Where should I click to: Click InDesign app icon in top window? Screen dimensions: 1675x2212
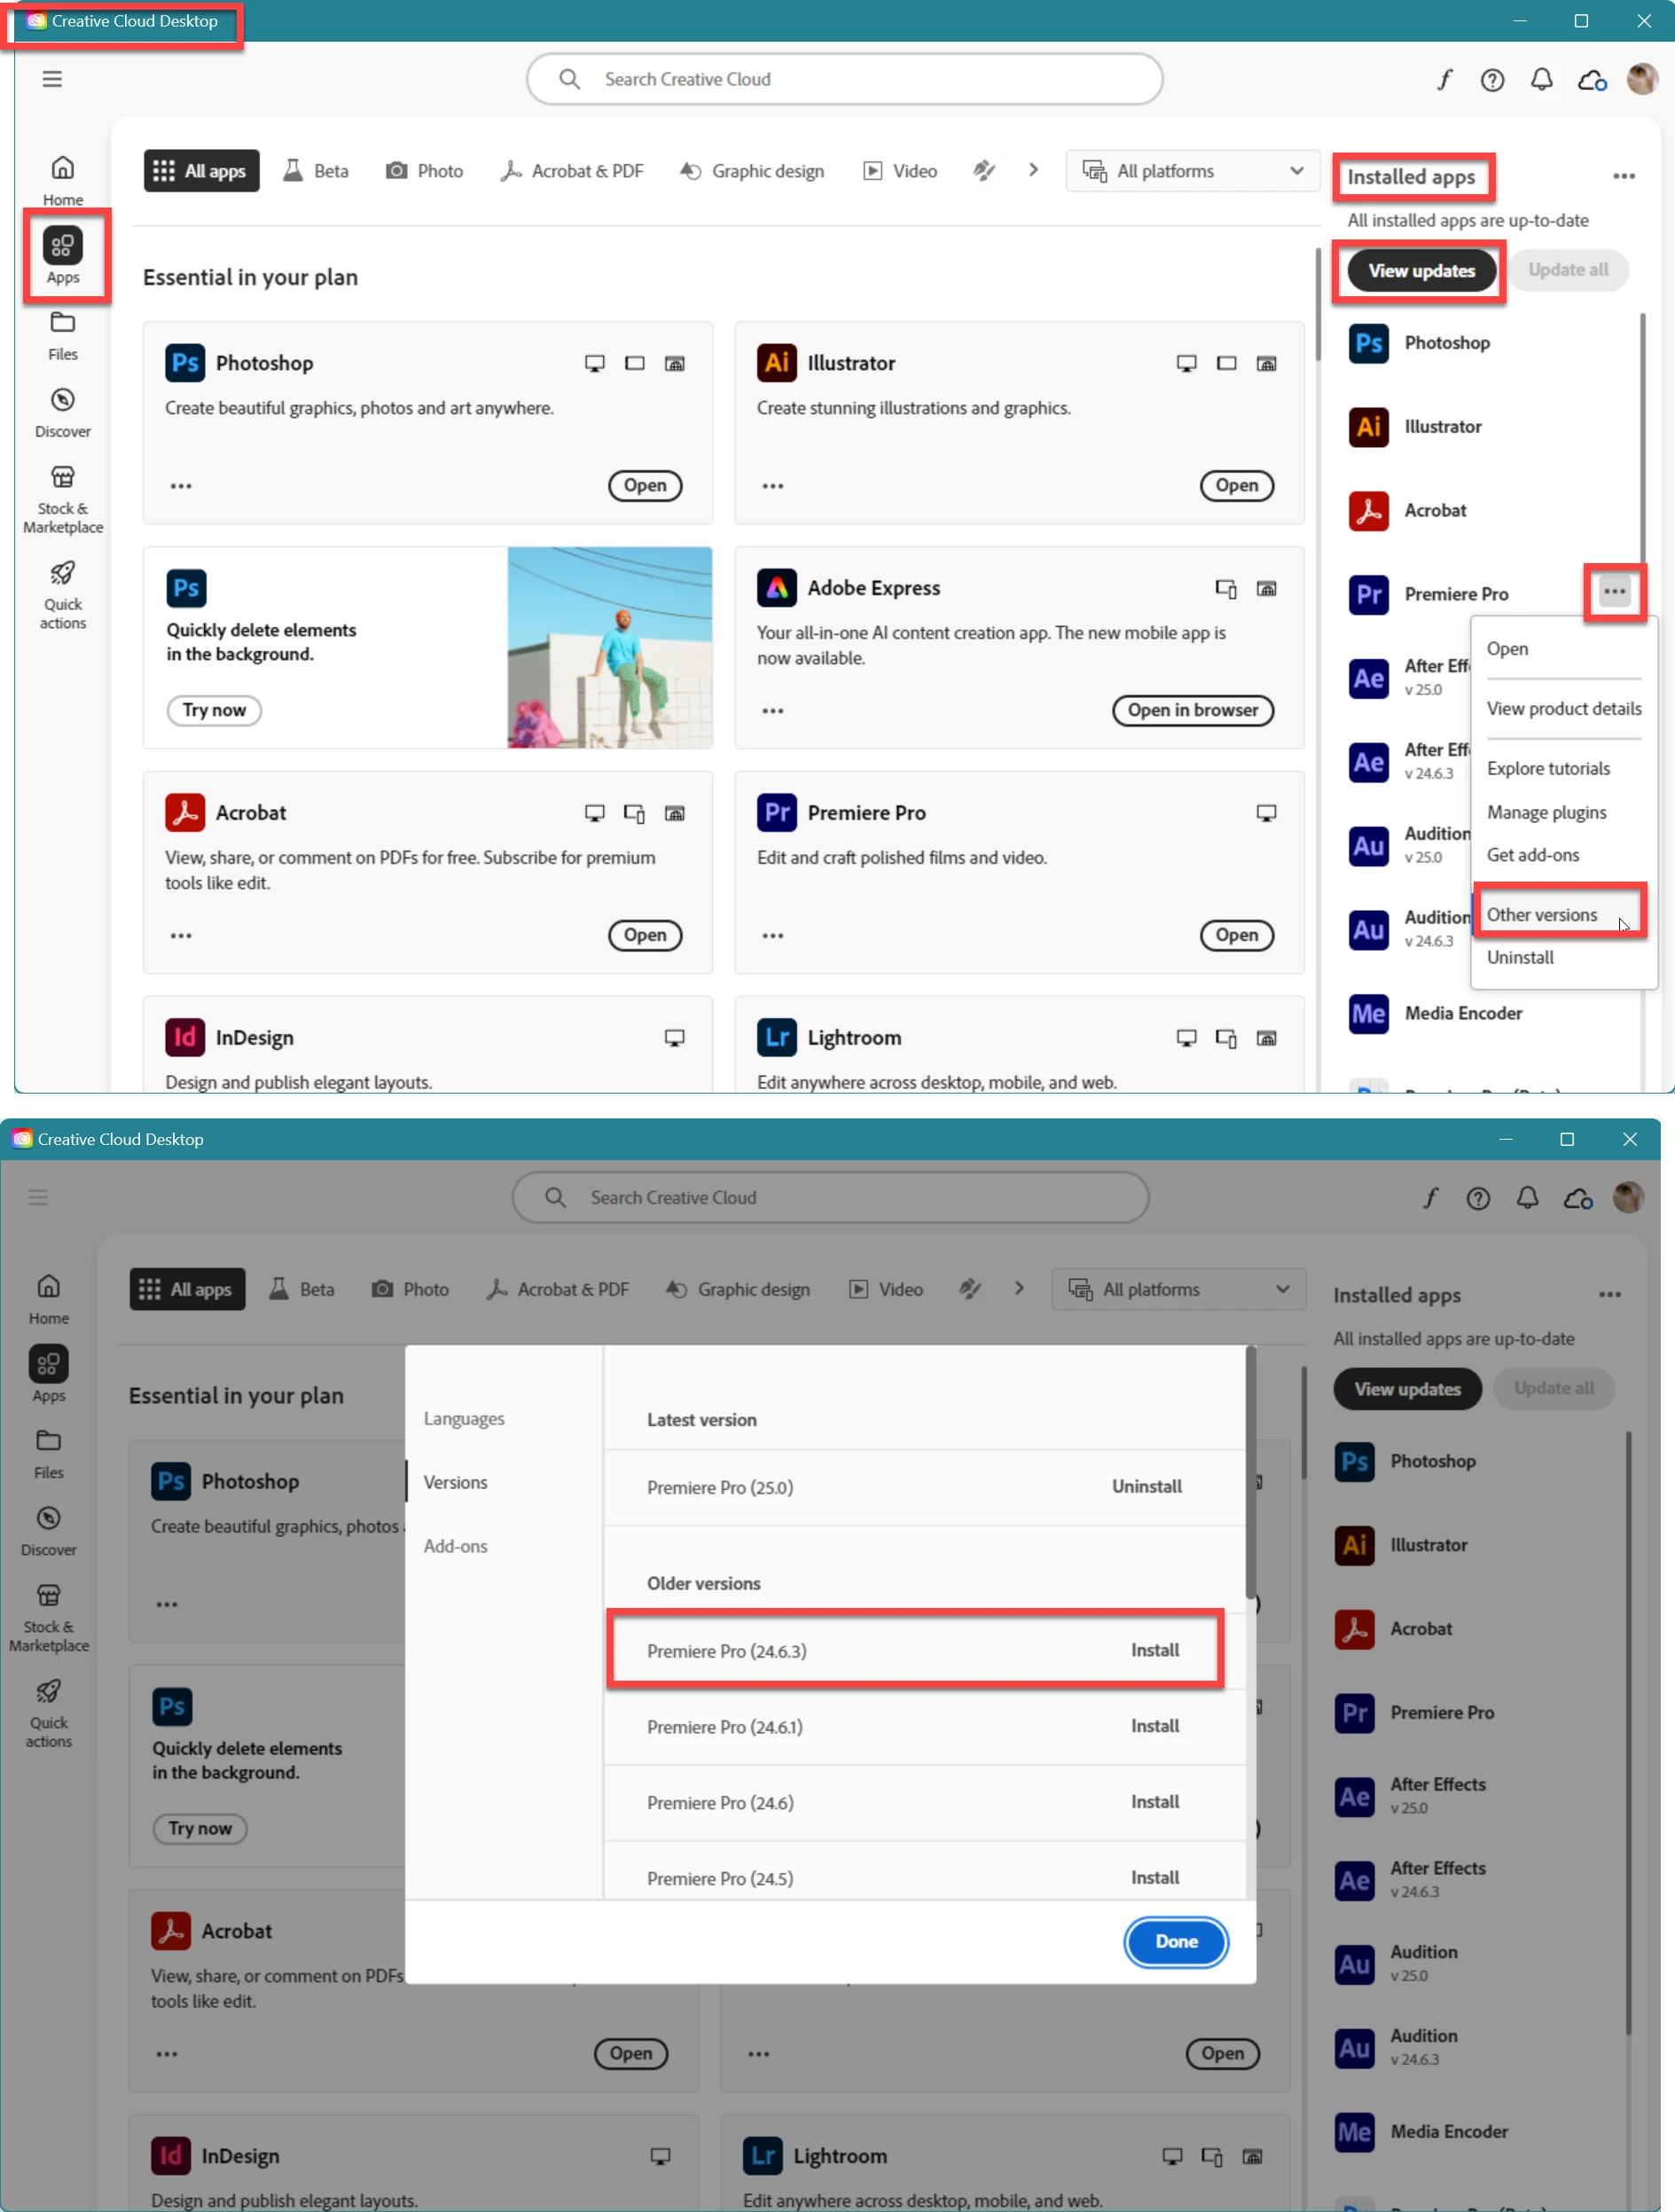click(185, 1037)
